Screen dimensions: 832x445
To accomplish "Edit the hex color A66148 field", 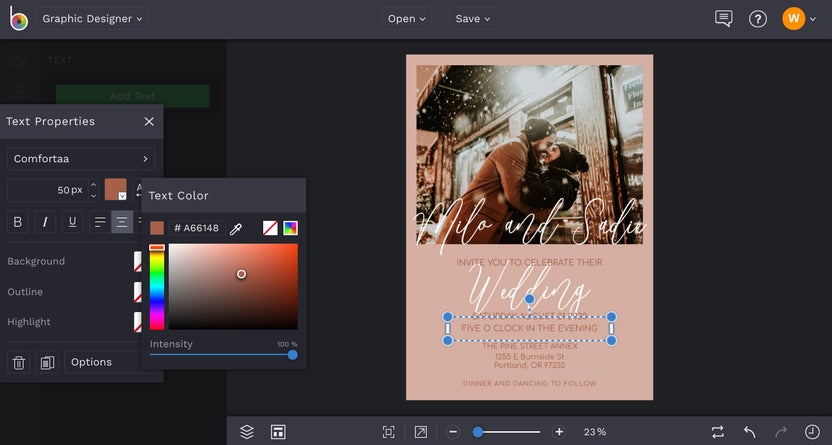I will click(197, 228).
